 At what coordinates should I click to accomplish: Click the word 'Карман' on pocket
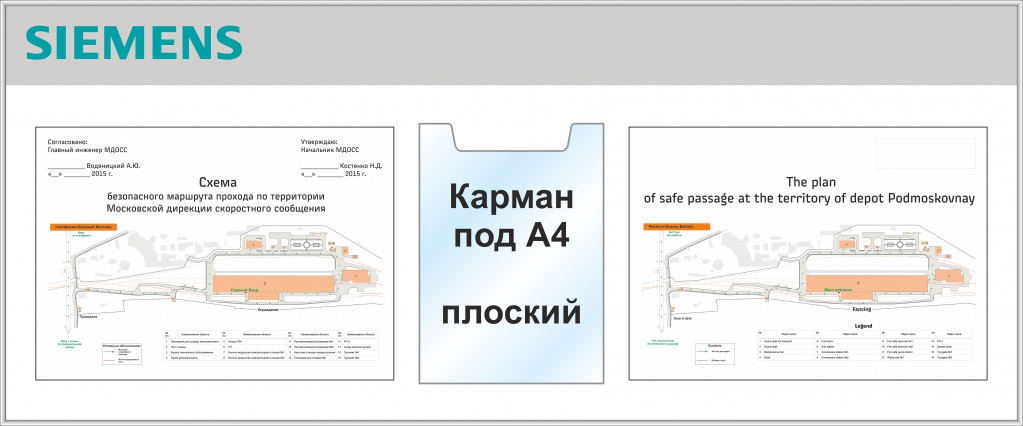[x=511, y=197]
